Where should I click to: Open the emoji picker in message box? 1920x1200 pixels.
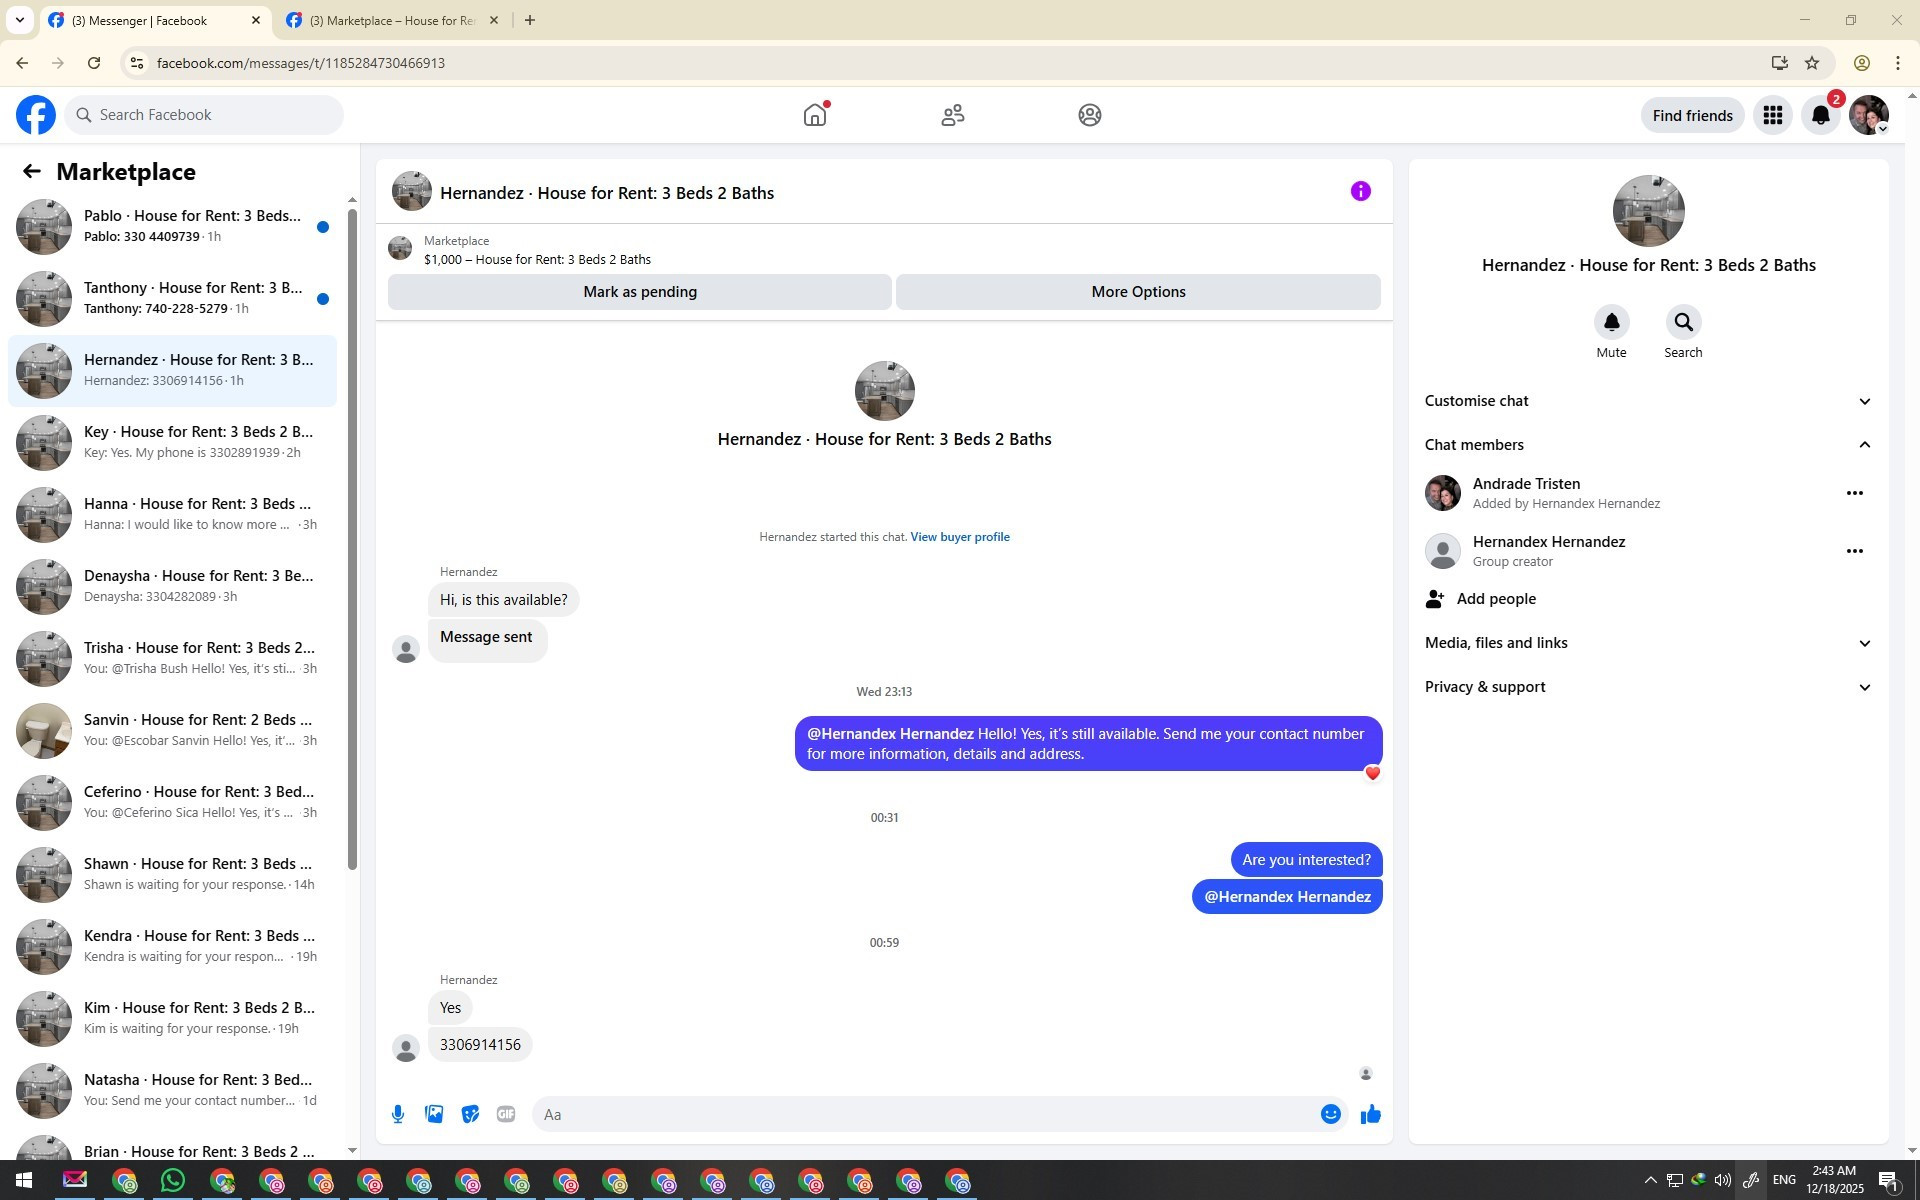coord(1330,1114)
